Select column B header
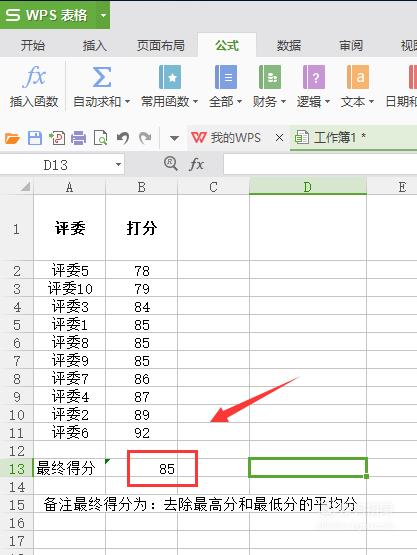The width and height of the screenshot is (417, 555). click(142, 187)
